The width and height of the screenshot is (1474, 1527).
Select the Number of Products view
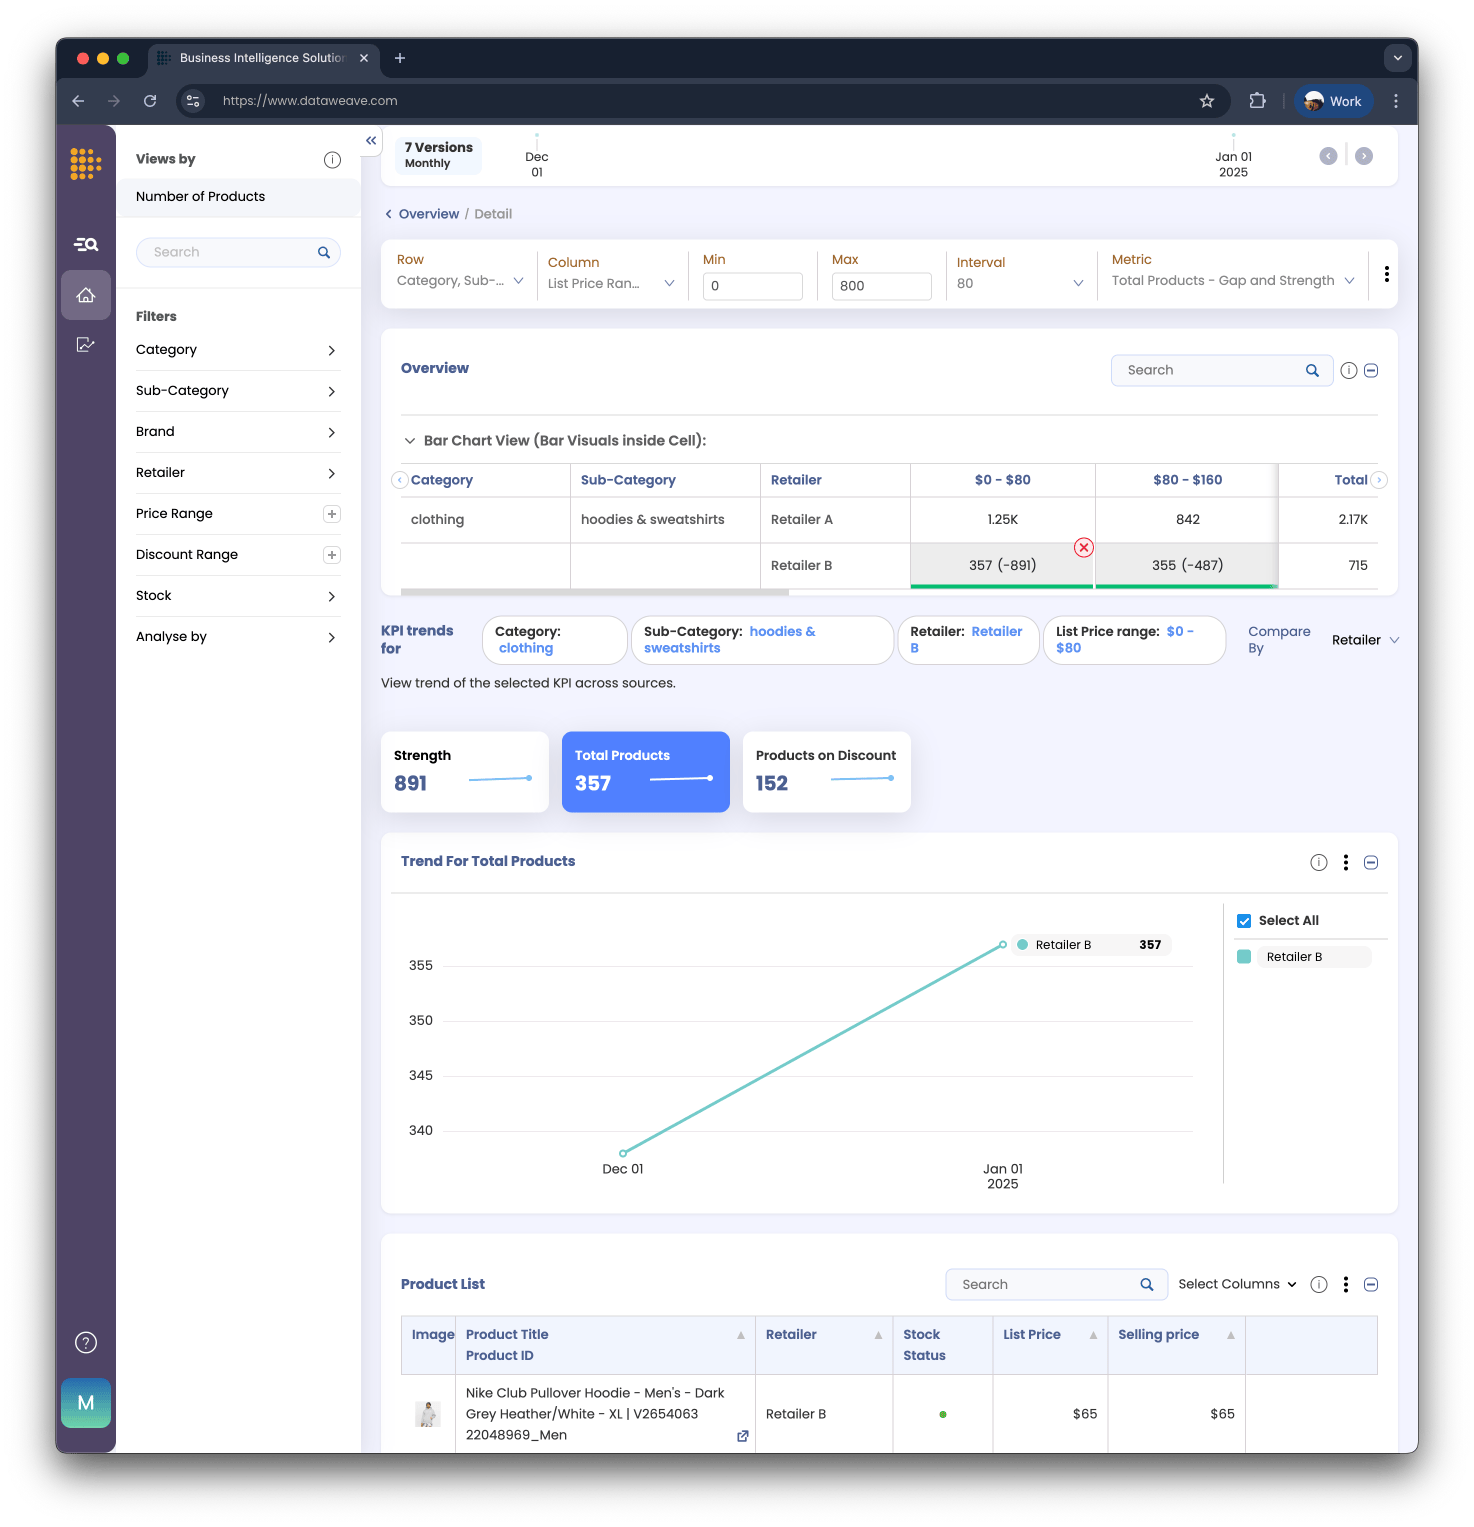pyautogui.click(x=200, y=196)
